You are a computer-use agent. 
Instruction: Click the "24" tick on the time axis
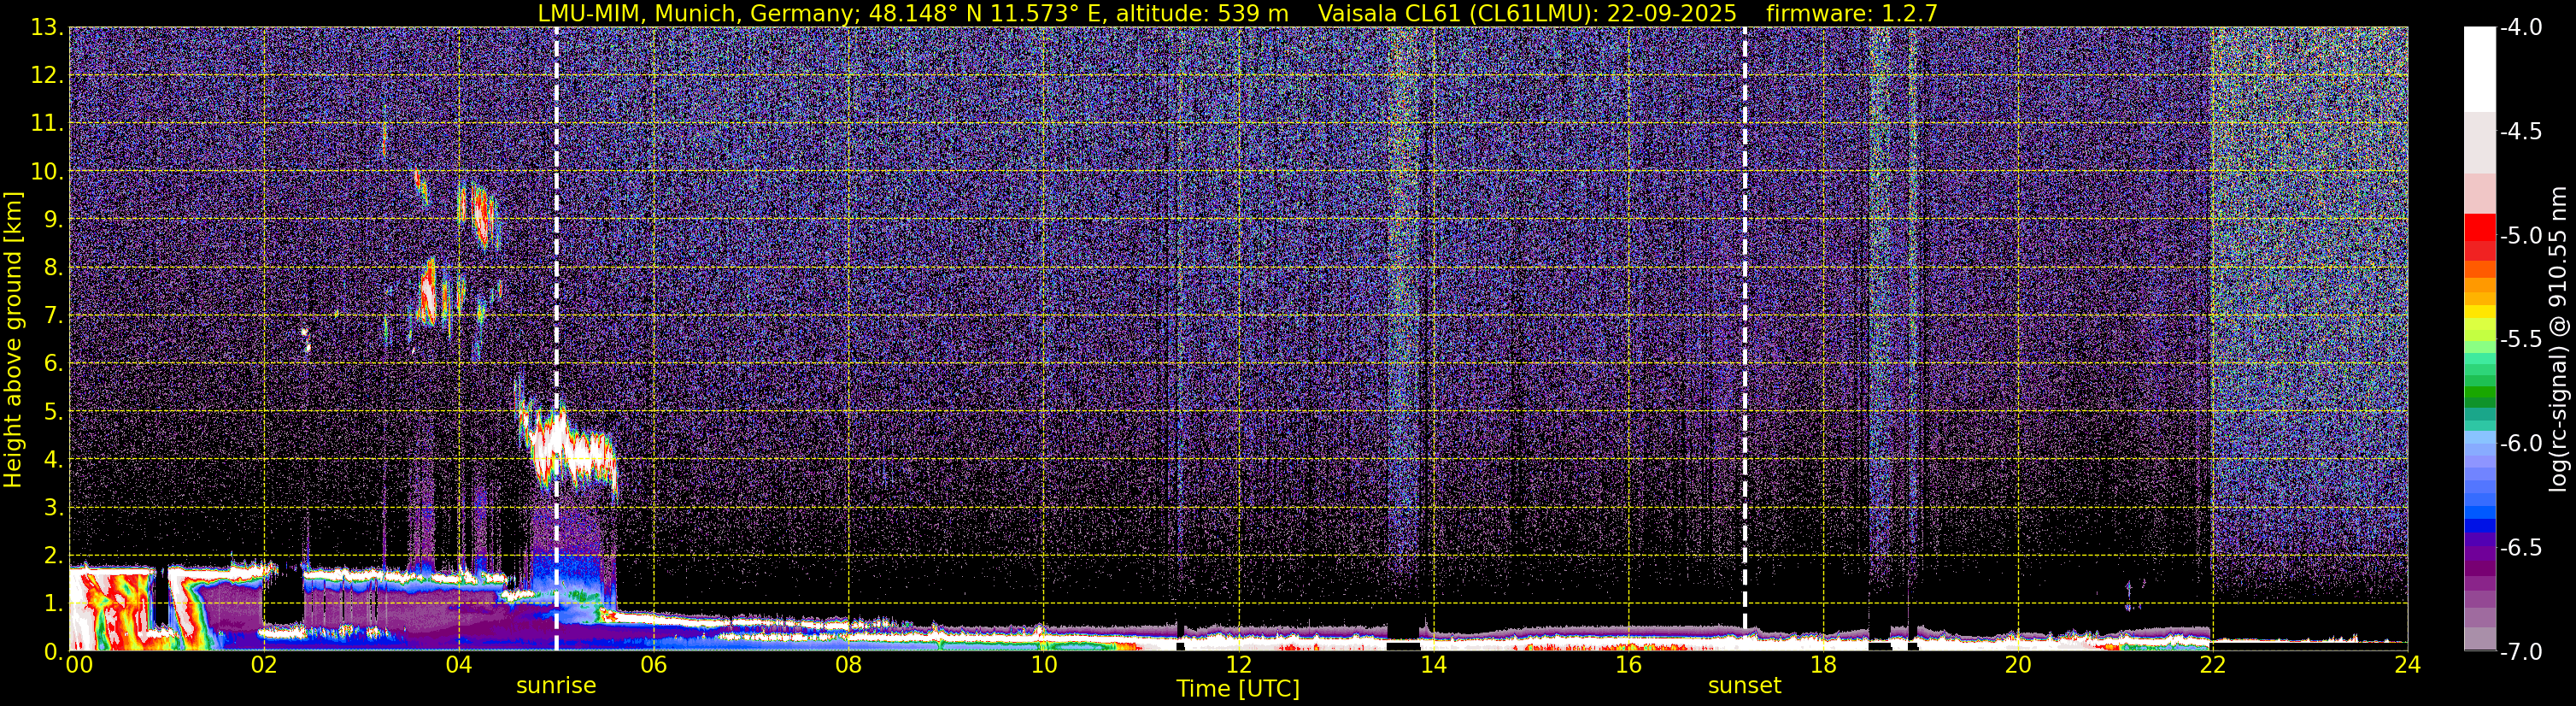[2407, 666]
